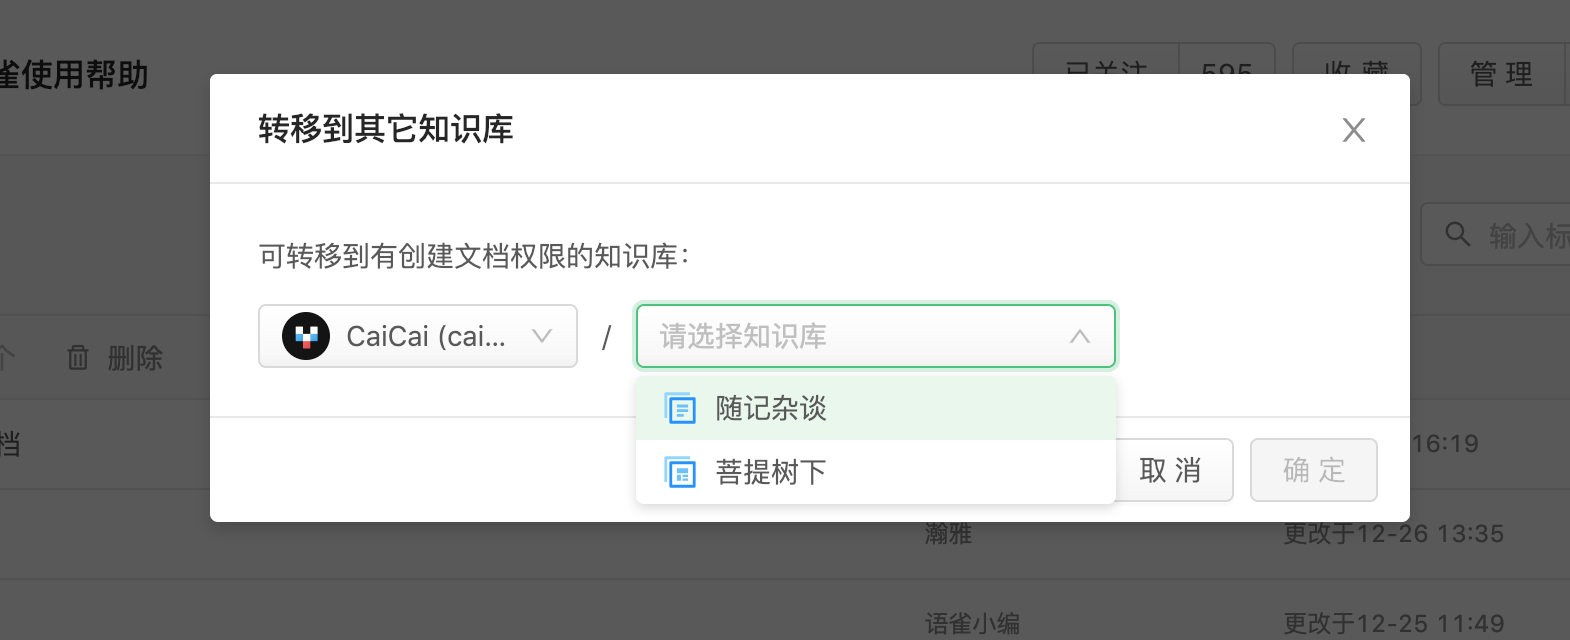Image resolution: width=1570 pixels, height=640 pixels.
Task: Focus the search input field
Action: 1527,235
